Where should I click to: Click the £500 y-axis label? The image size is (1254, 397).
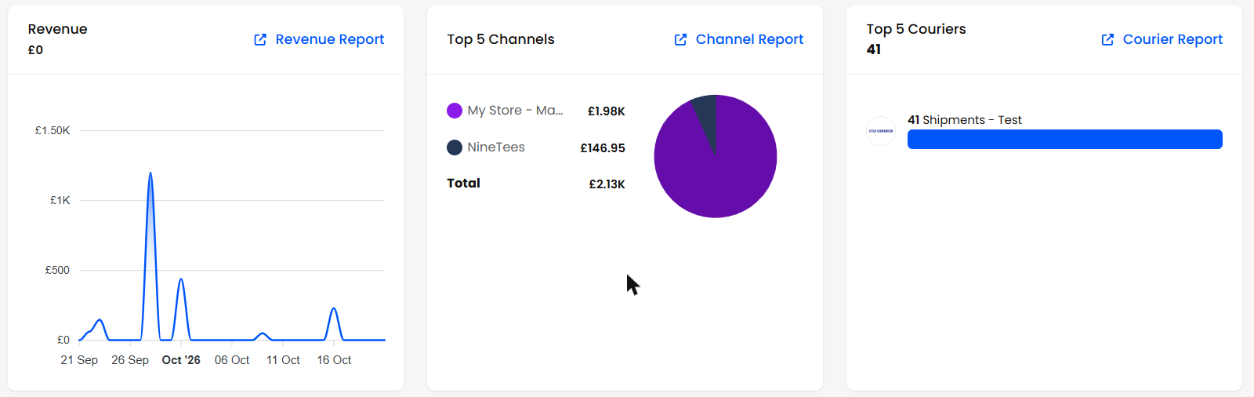(x=58, y=270)
